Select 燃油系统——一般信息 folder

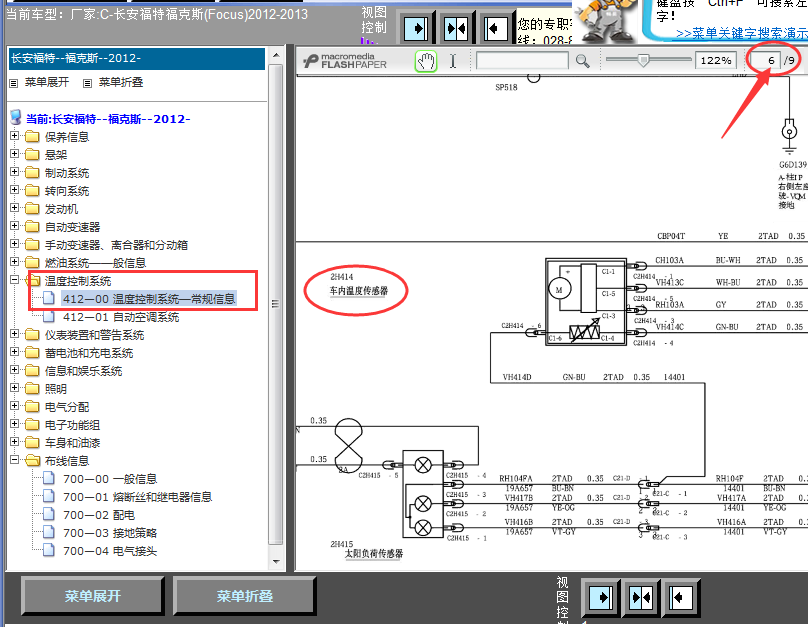click(x=95, y=263)
